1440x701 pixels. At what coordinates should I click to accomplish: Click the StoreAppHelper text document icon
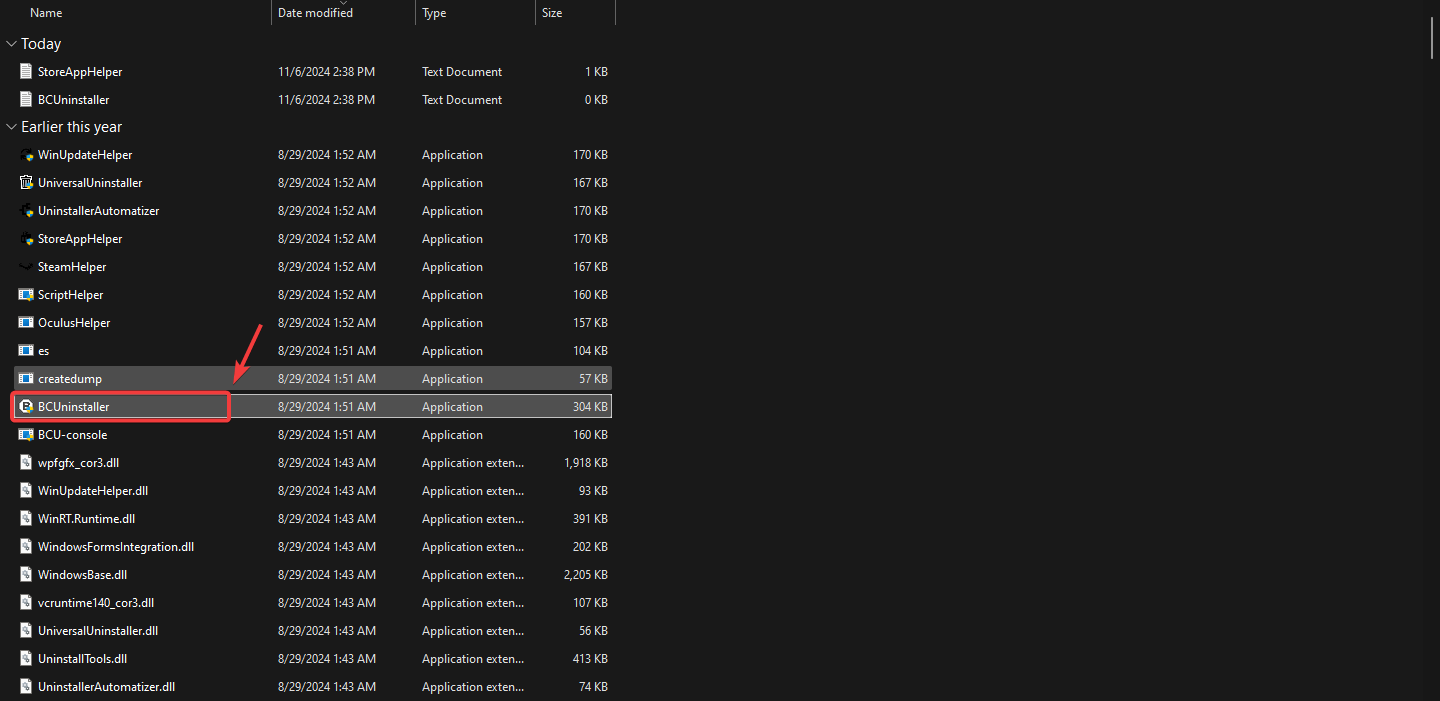point(27,72)
